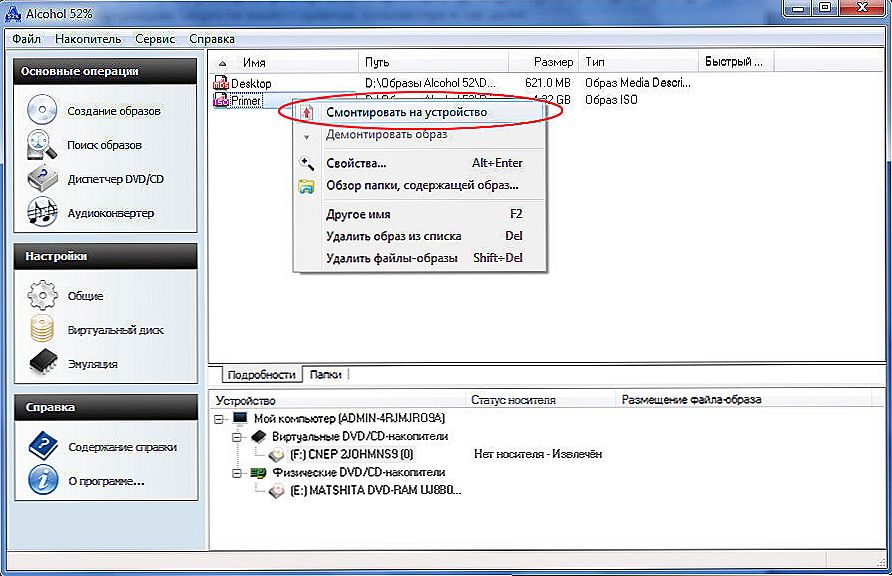892x576 pixels.
Task: Open Аудиоконвертер
Action: click(x=110, y=213)
